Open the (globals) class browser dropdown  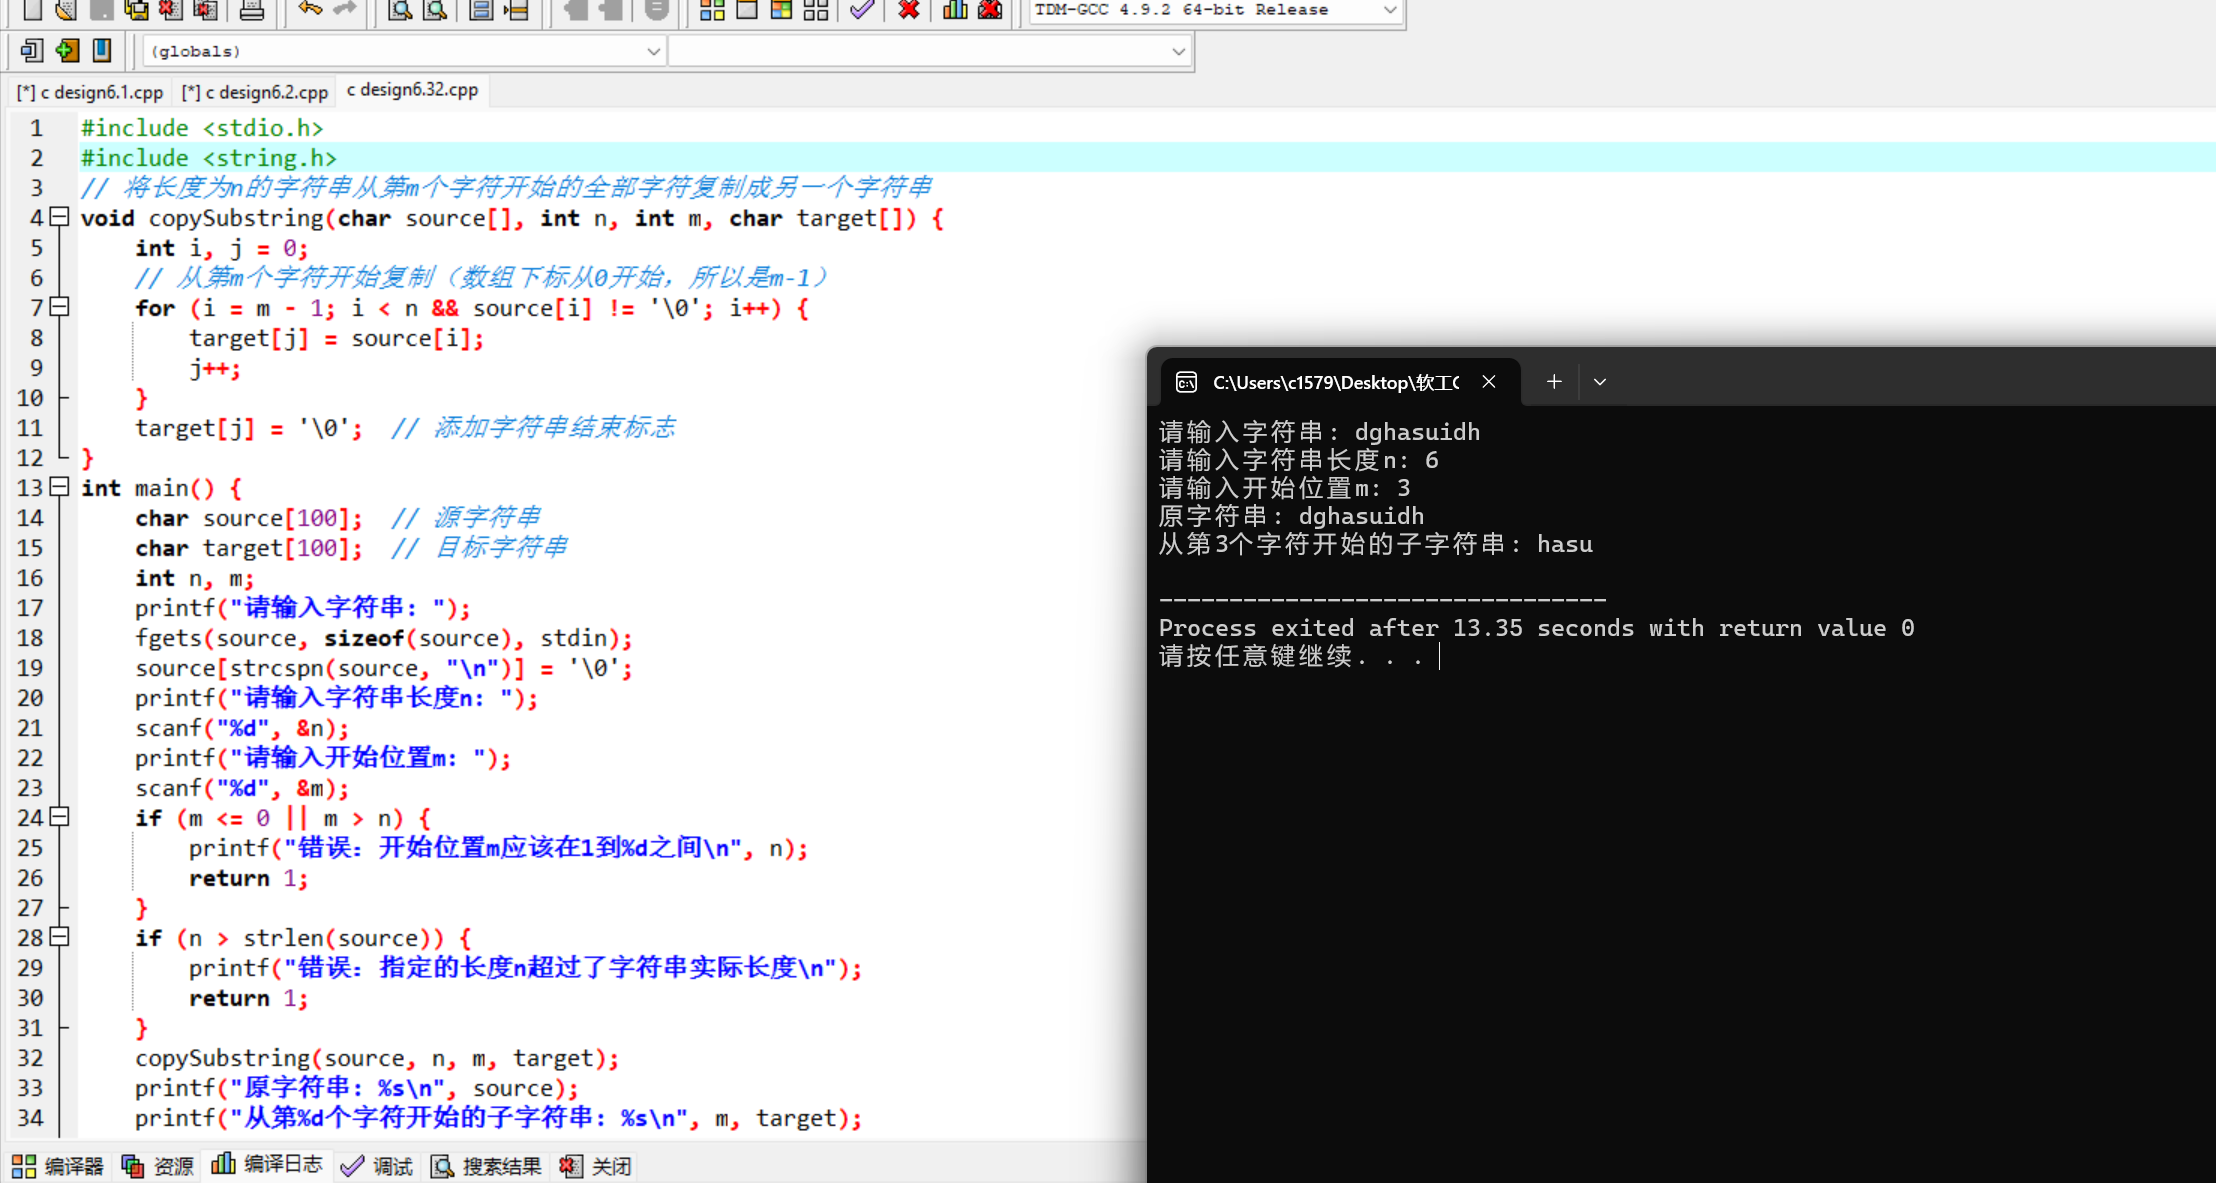[652, 50]
